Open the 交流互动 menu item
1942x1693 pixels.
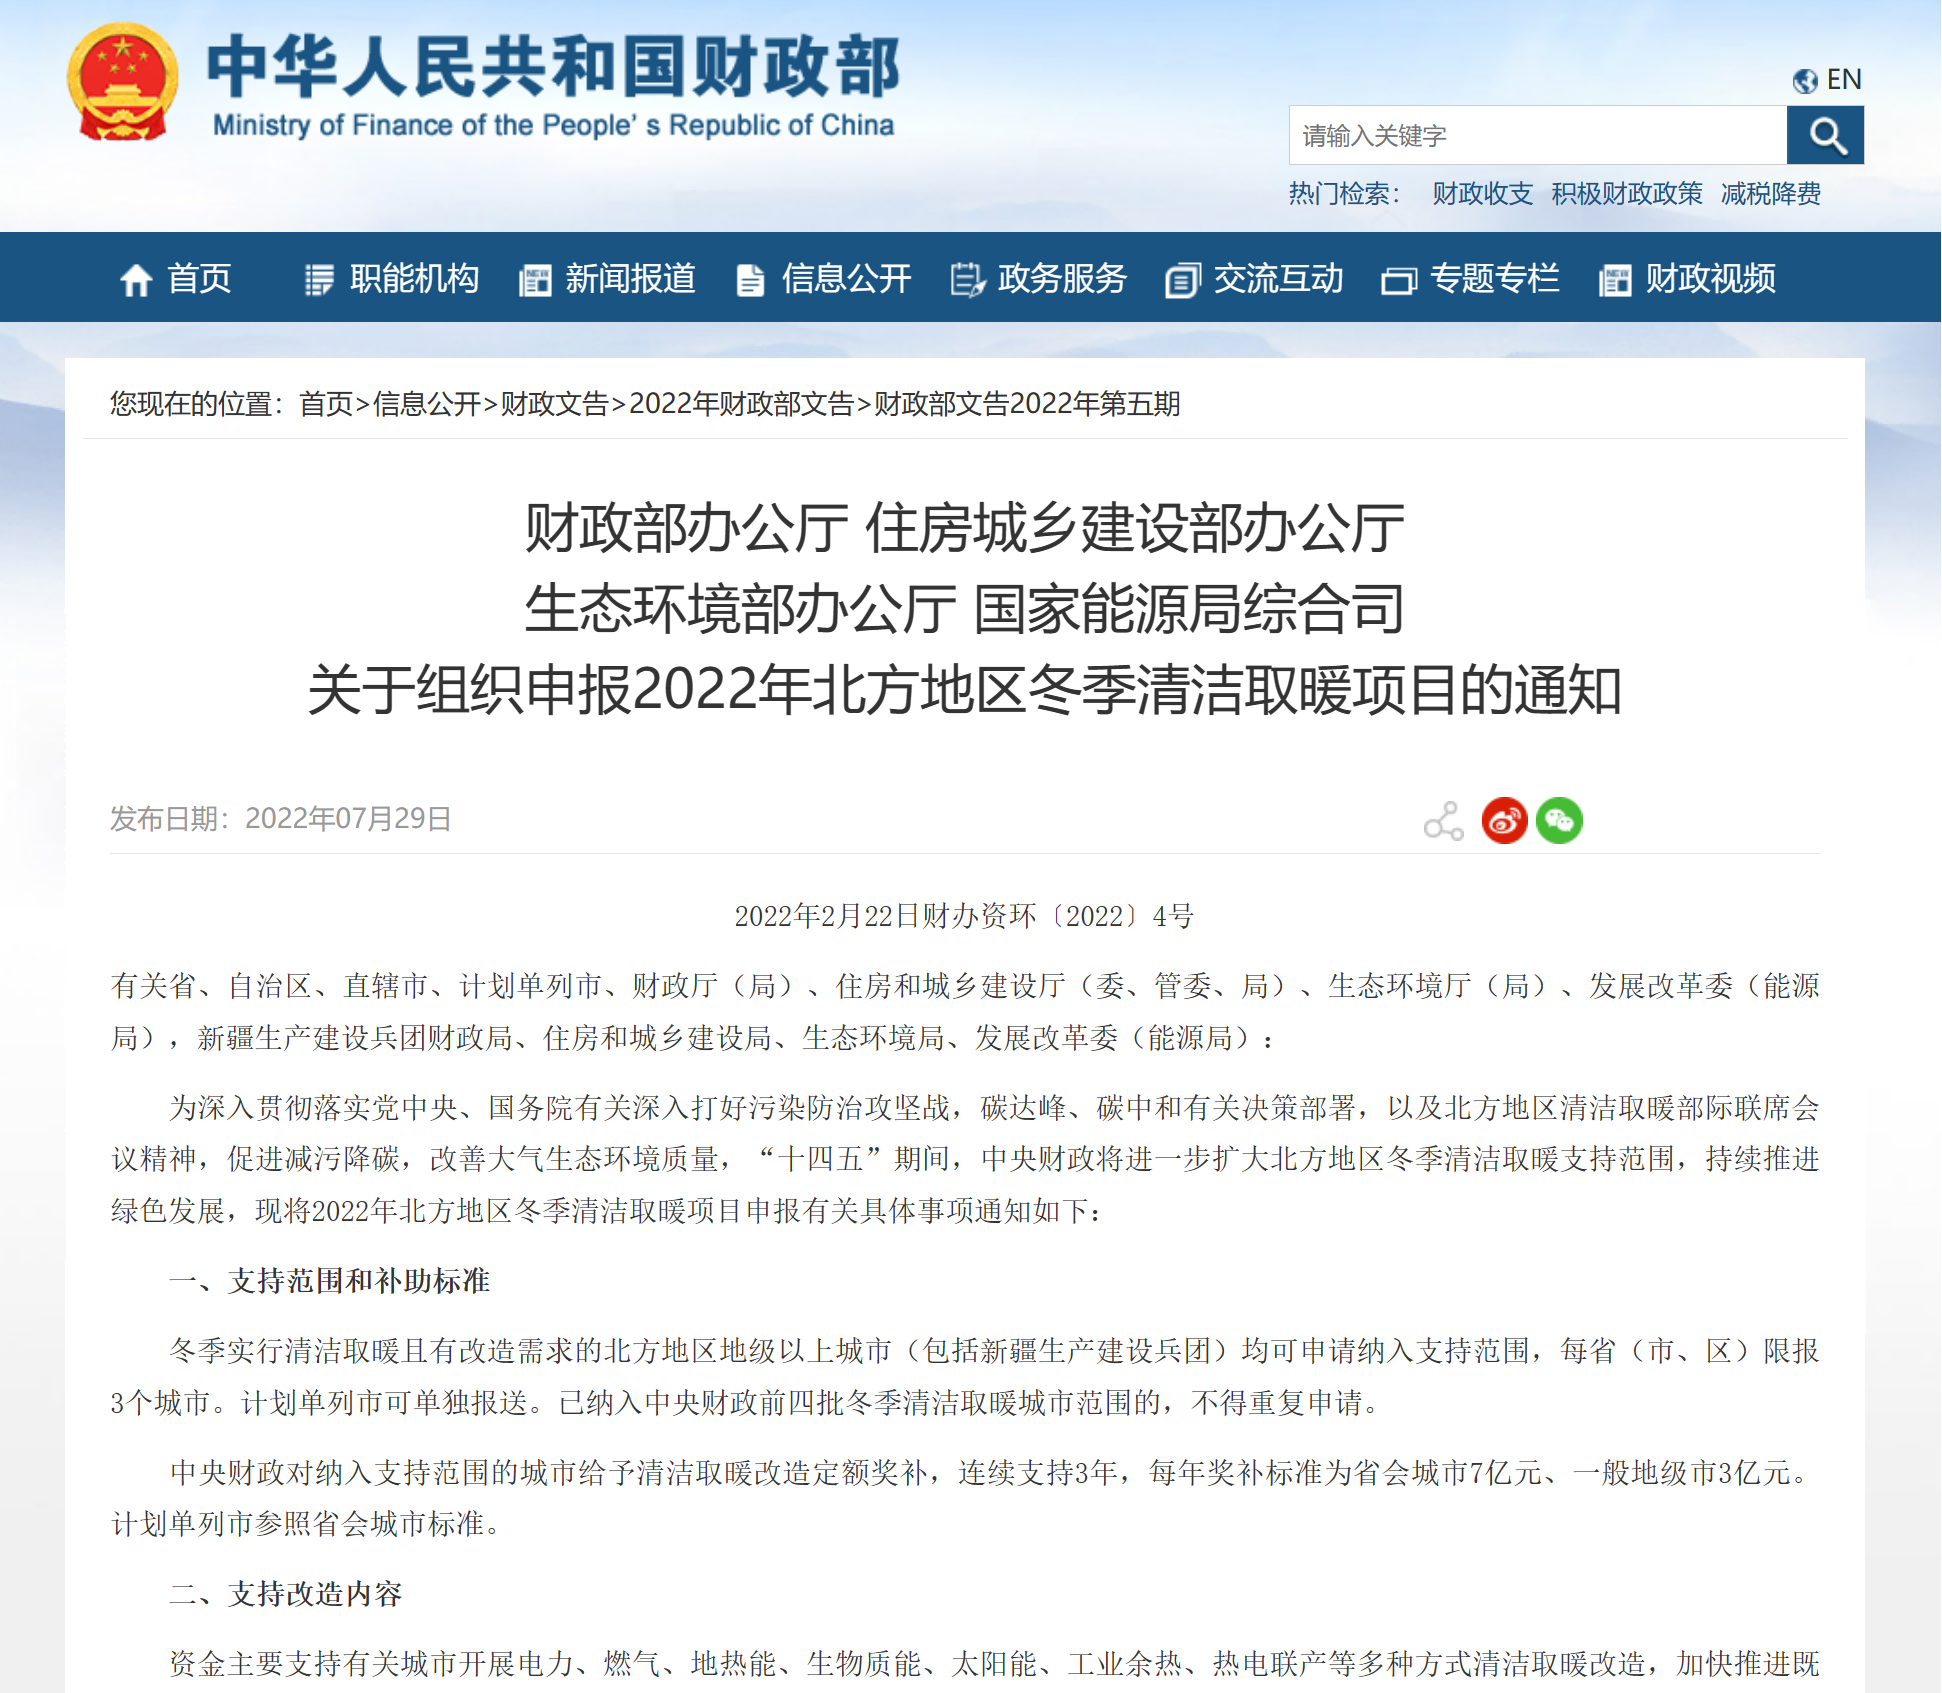point(1278,278)
